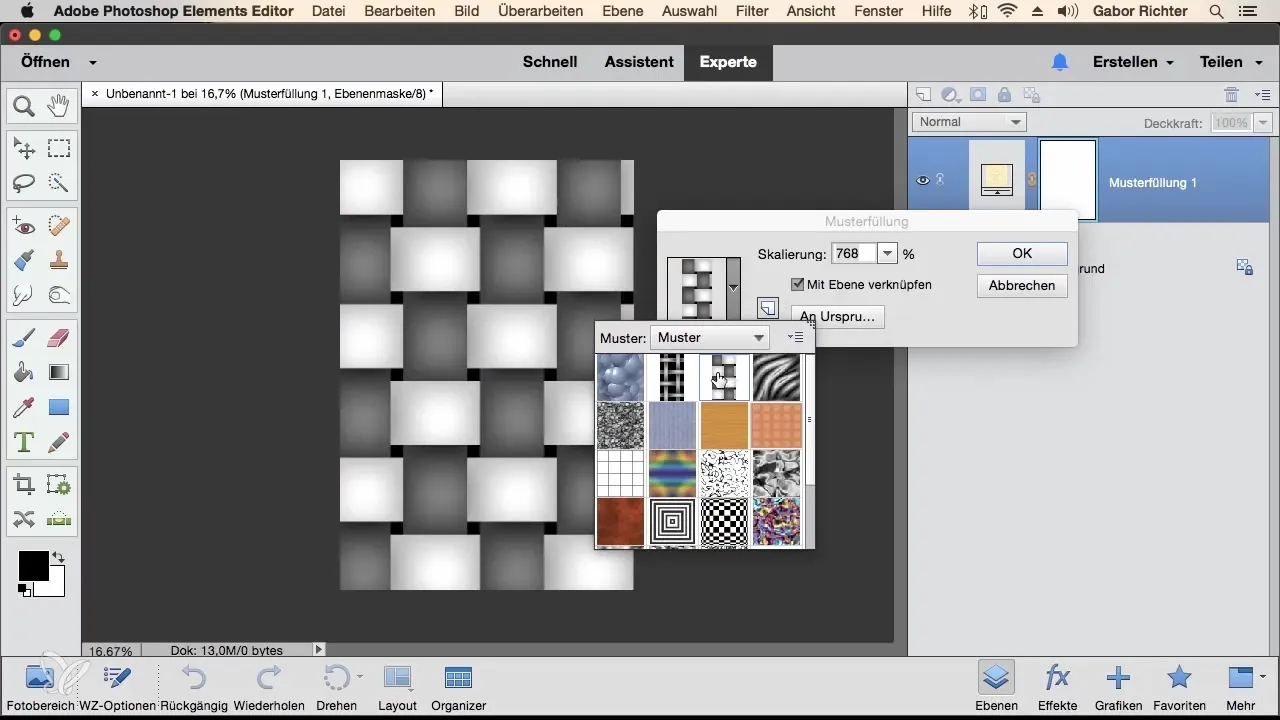Reset default black and white colors

(23, 590)
